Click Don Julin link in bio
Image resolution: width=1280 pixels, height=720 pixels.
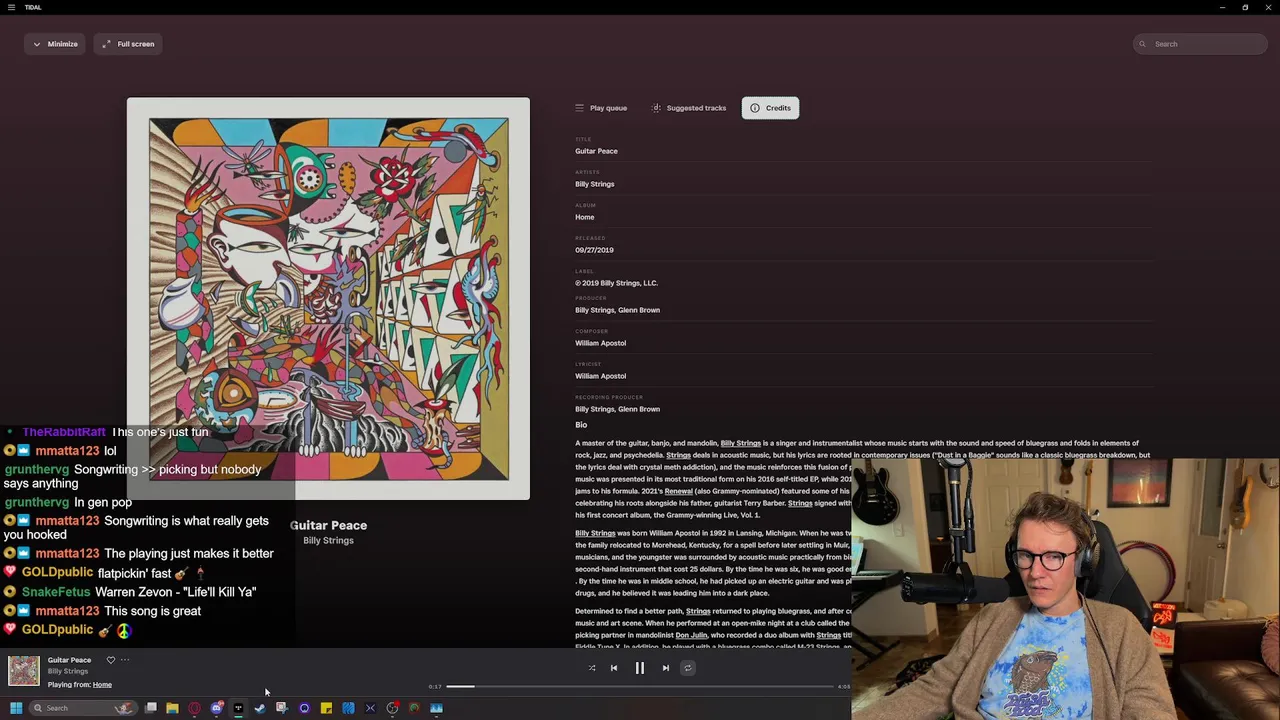(x=691, y=635)
